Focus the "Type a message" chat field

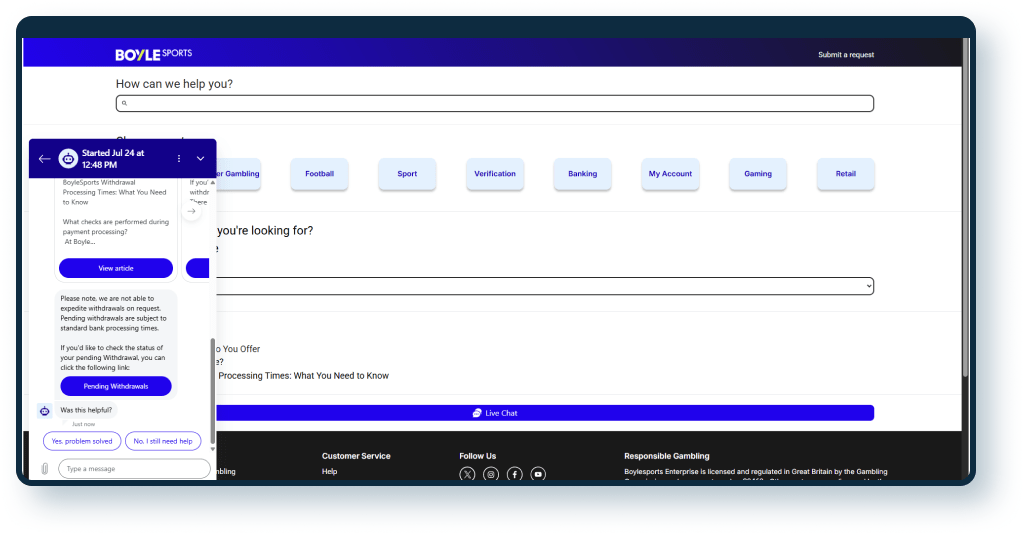coord(134,469)
